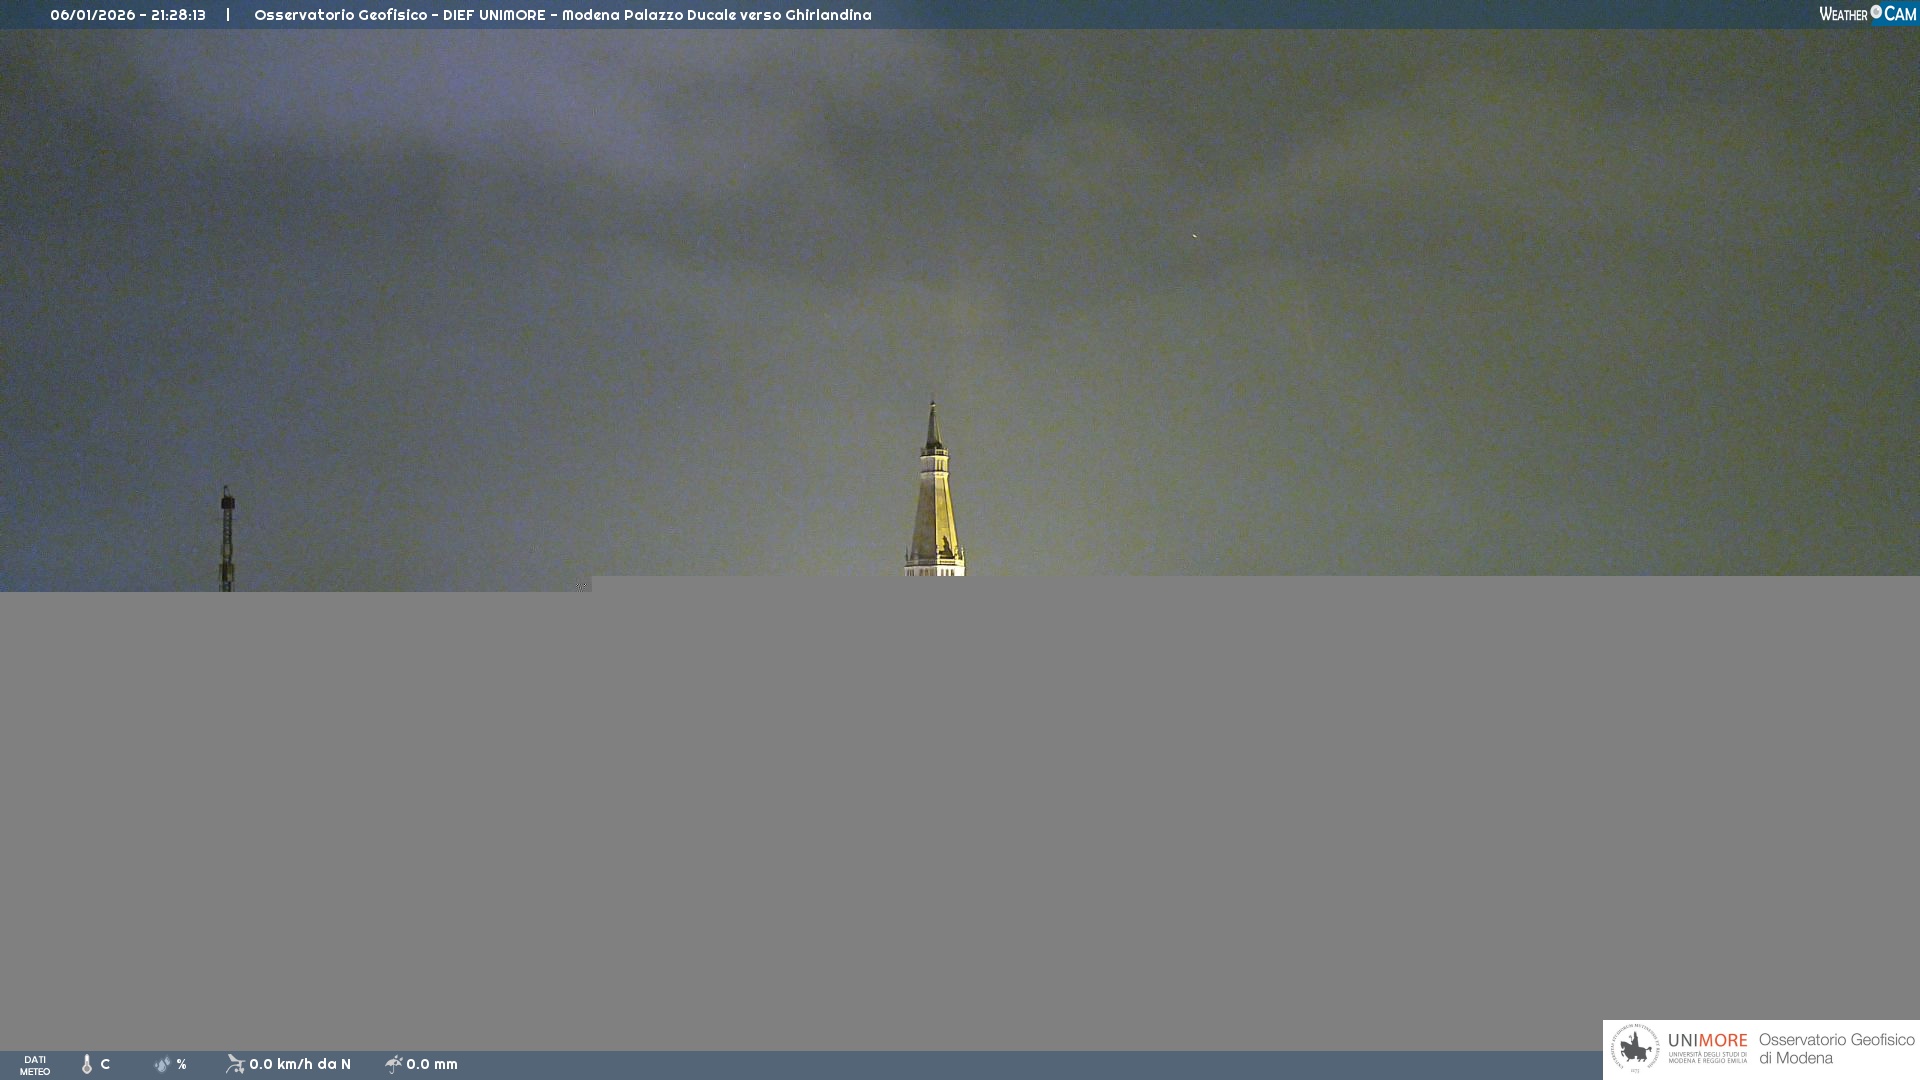Click the rainfall 0.0 mm reading
The height and width of the screenshot is (1080, 1920).
point(432,1064)
